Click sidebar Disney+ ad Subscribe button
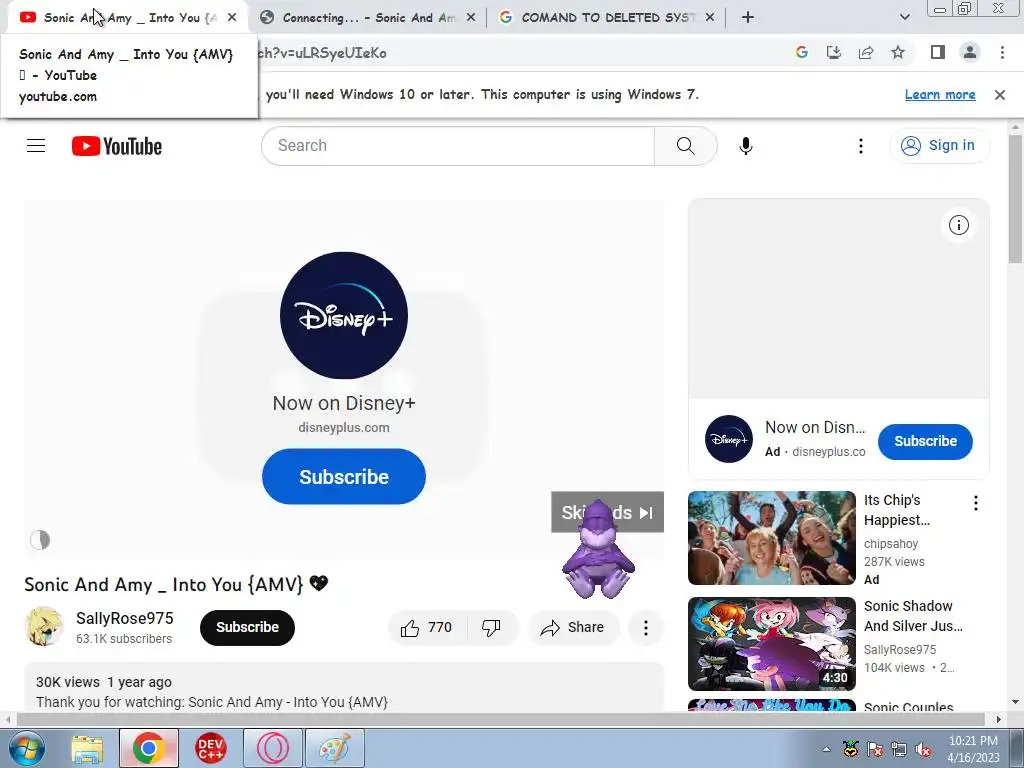The image size is (1024, 768). (x=925, y=441)
